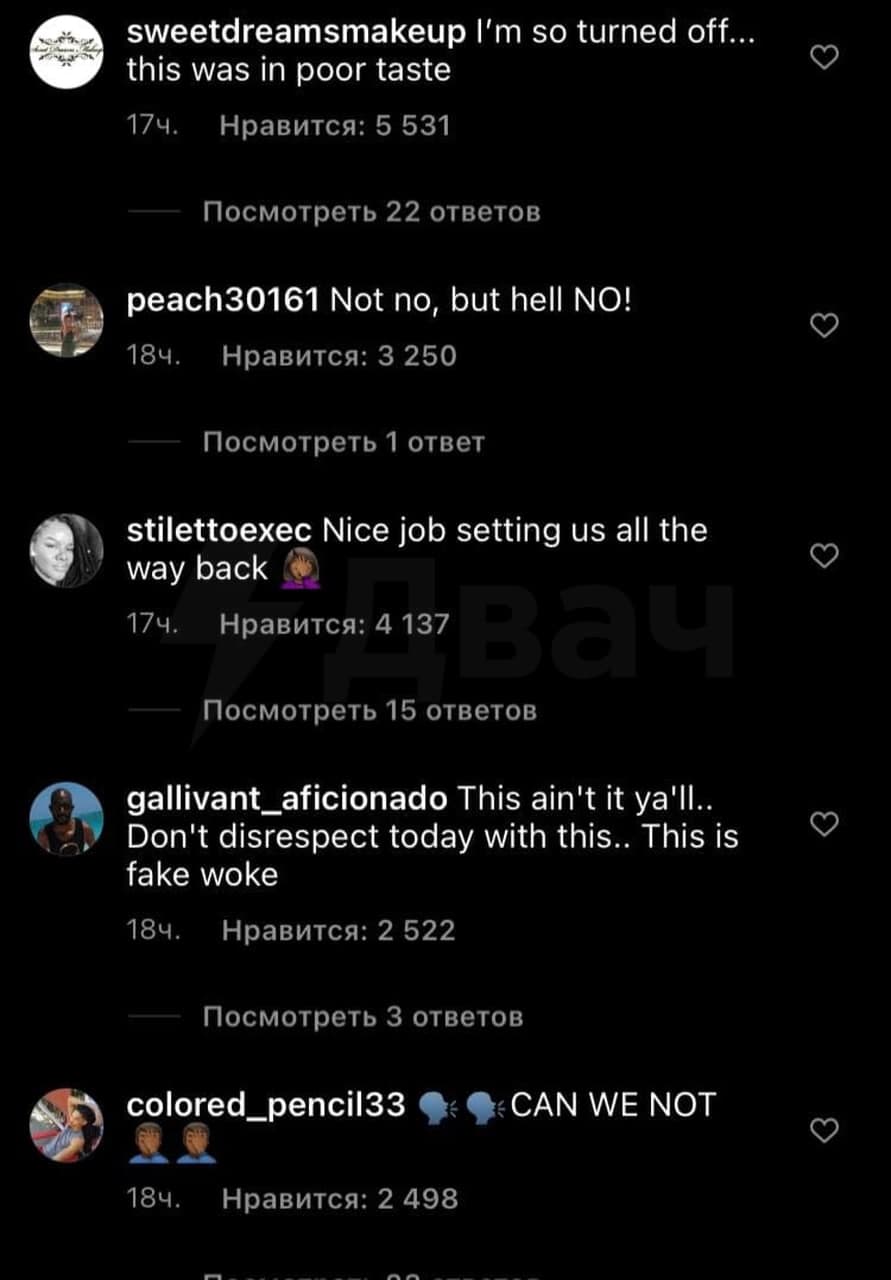Open the sweetdreamsmakeup username link
Viewport: 891px width, 1280px height.
point(297,33)
